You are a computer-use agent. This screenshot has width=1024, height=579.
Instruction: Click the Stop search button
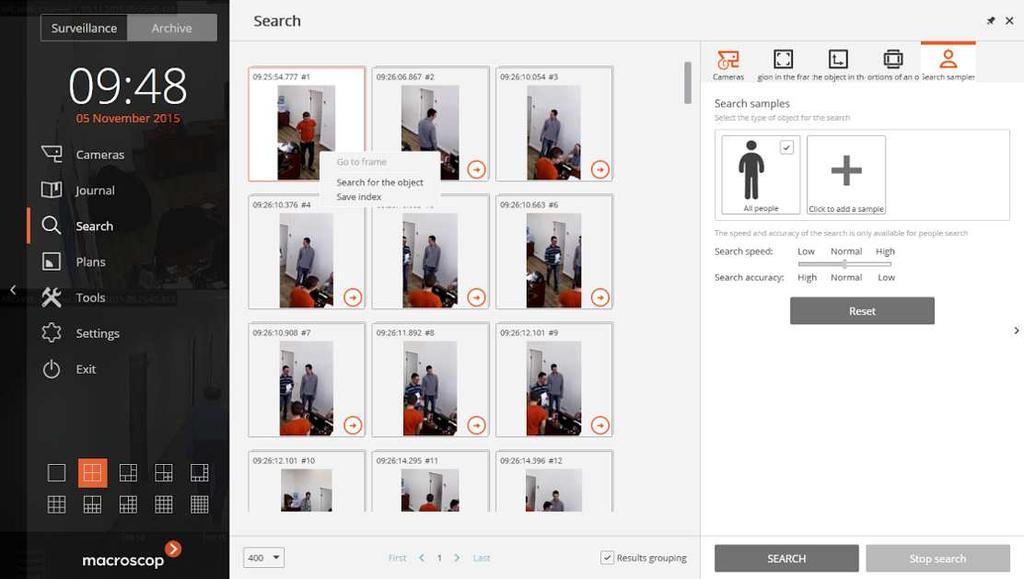coord(938,559)
